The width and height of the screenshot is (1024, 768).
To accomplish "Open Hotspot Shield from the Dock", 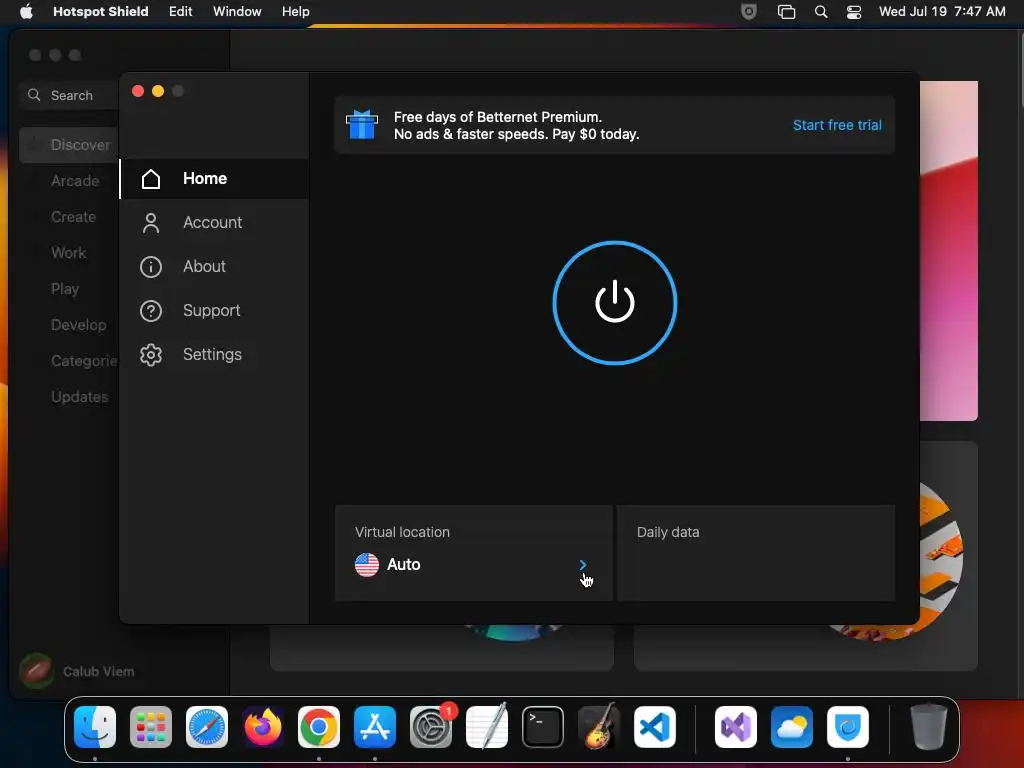I will click(x=848, y=727).
